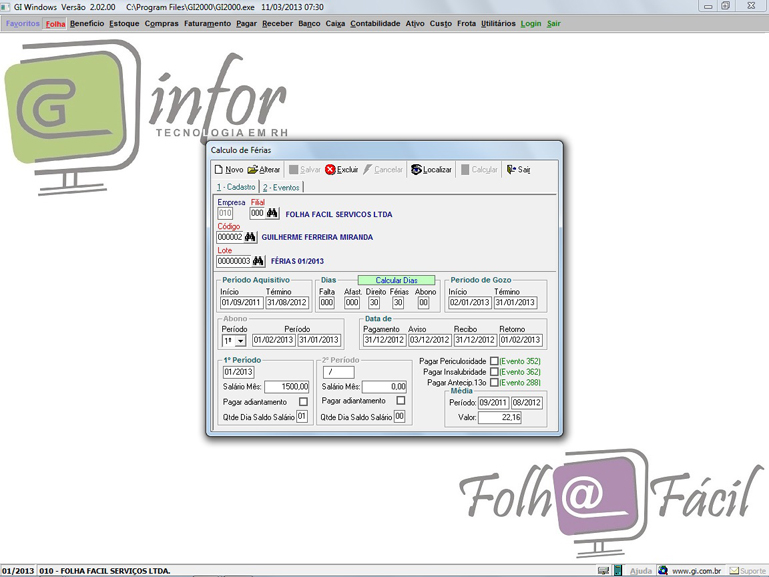Click the Suporte mail icon

pyautogui.click(x=734, y=571)
